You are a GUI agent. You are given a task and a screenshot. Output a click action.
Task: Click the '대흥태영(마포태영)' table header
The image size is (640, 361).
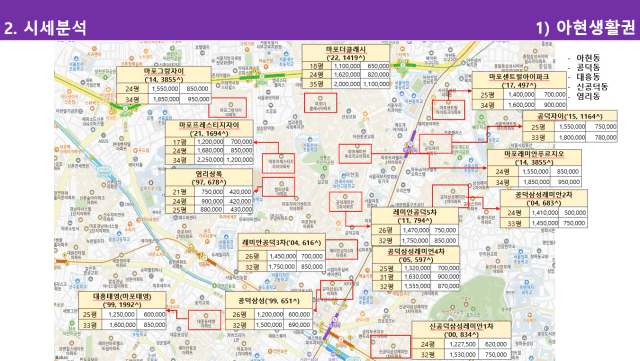(122, 300)
